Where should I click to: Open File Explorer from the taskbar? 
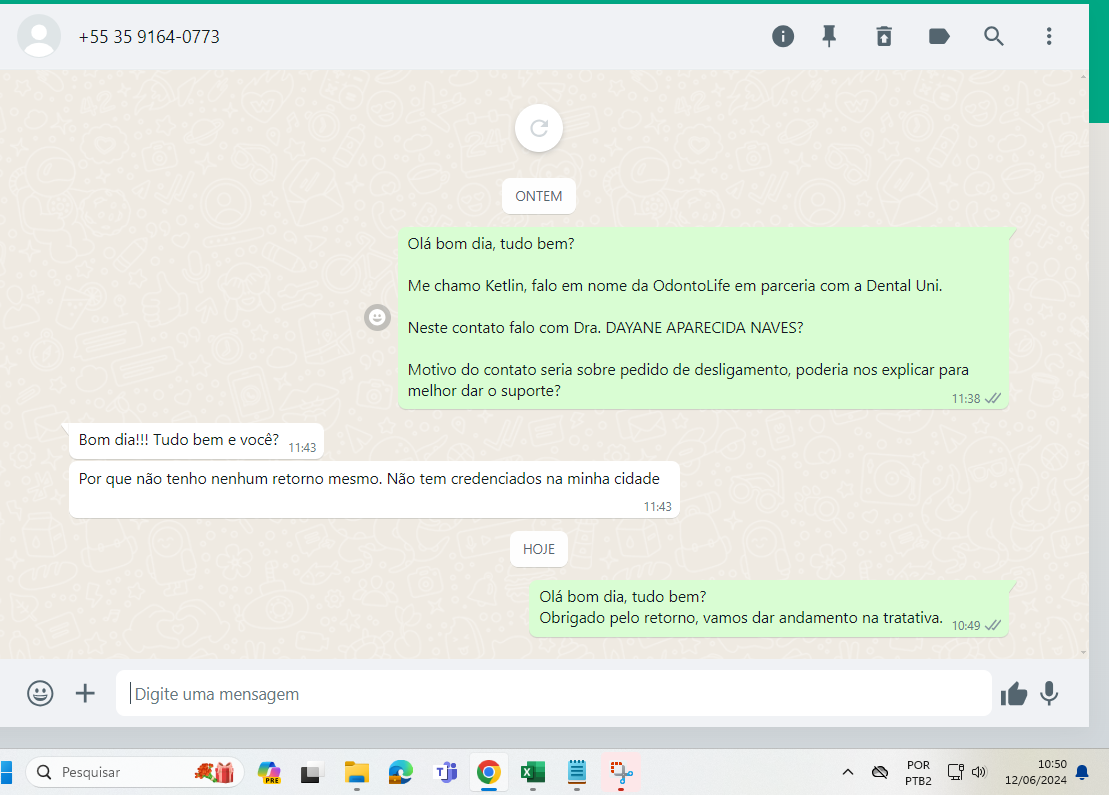(x=356, y=772)
